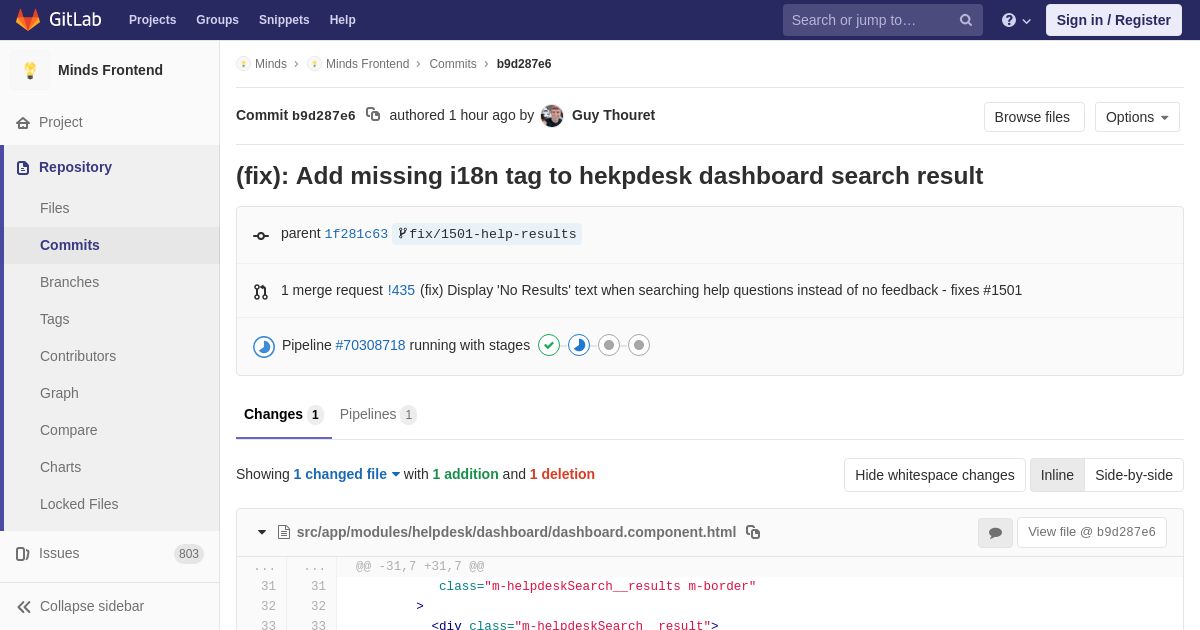Open the Projects menu in the navbar
The width and height of the screenshot is (1200, 630).
152,20
